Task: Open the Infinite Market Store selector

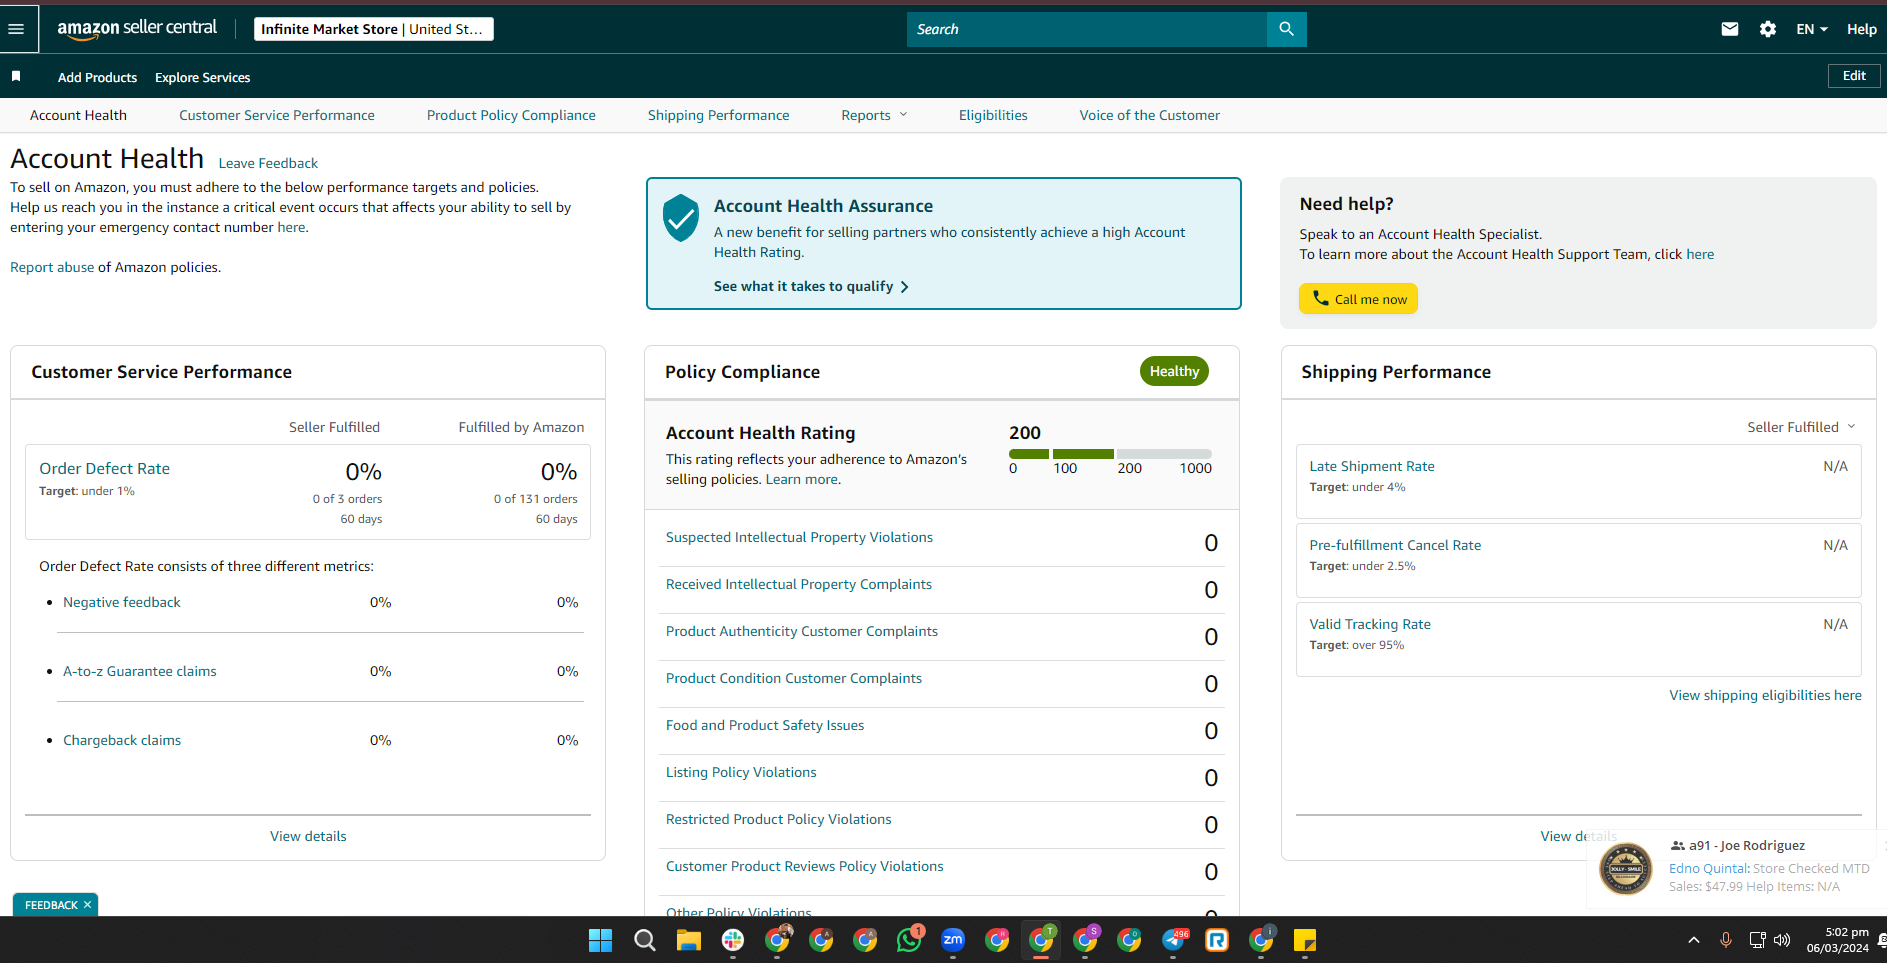Action: 373,29
